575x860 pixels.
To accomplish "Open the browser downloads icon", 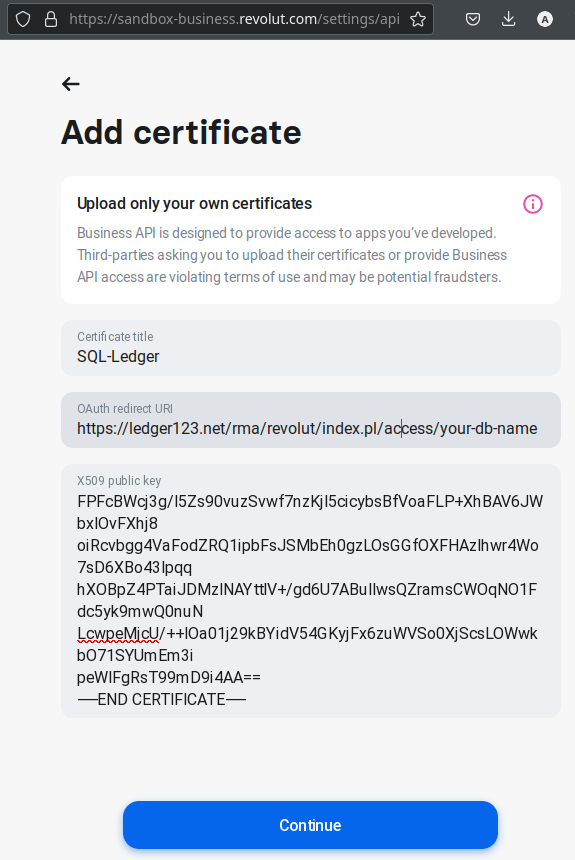I will 509,19.
